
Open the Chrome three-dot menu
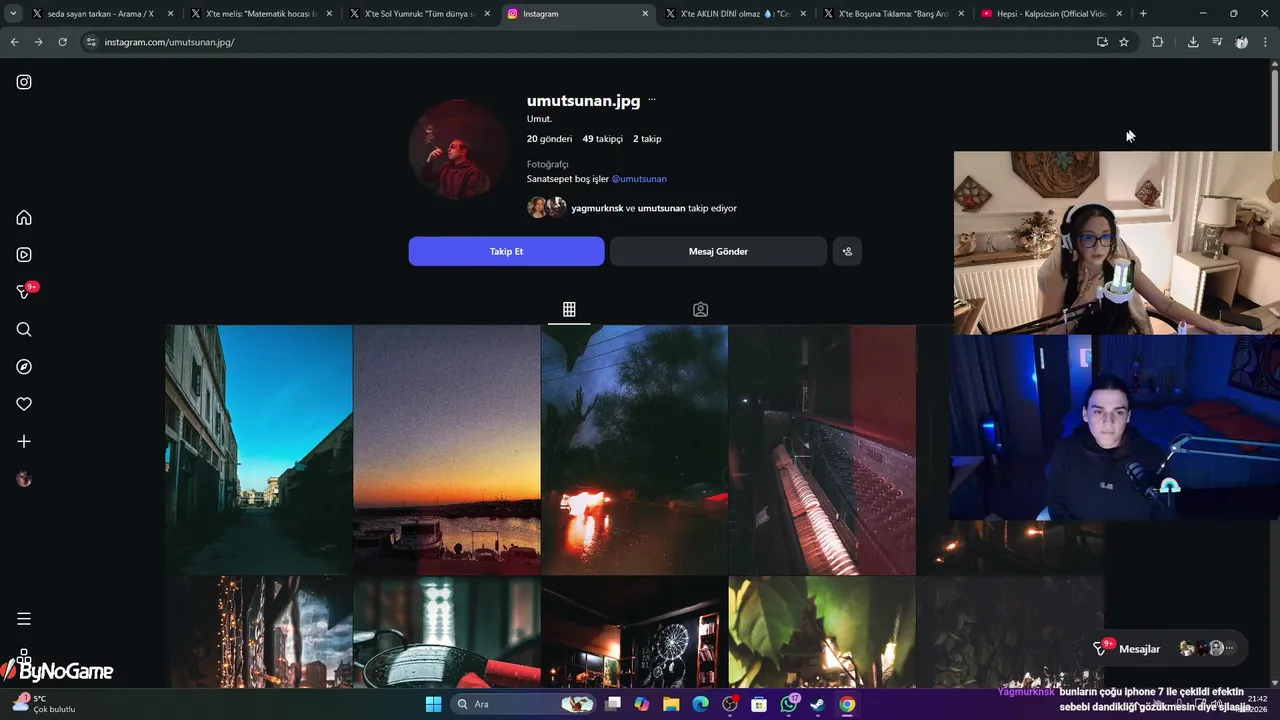tap(1266, 42)
